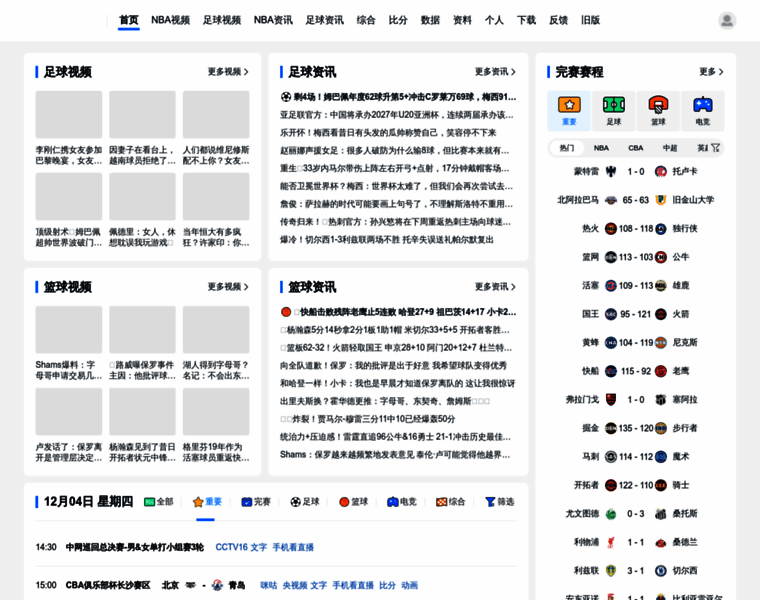The image size is (760, 600).
Task: Click the 热火 team logo
Action: click(x=611, y=229)
